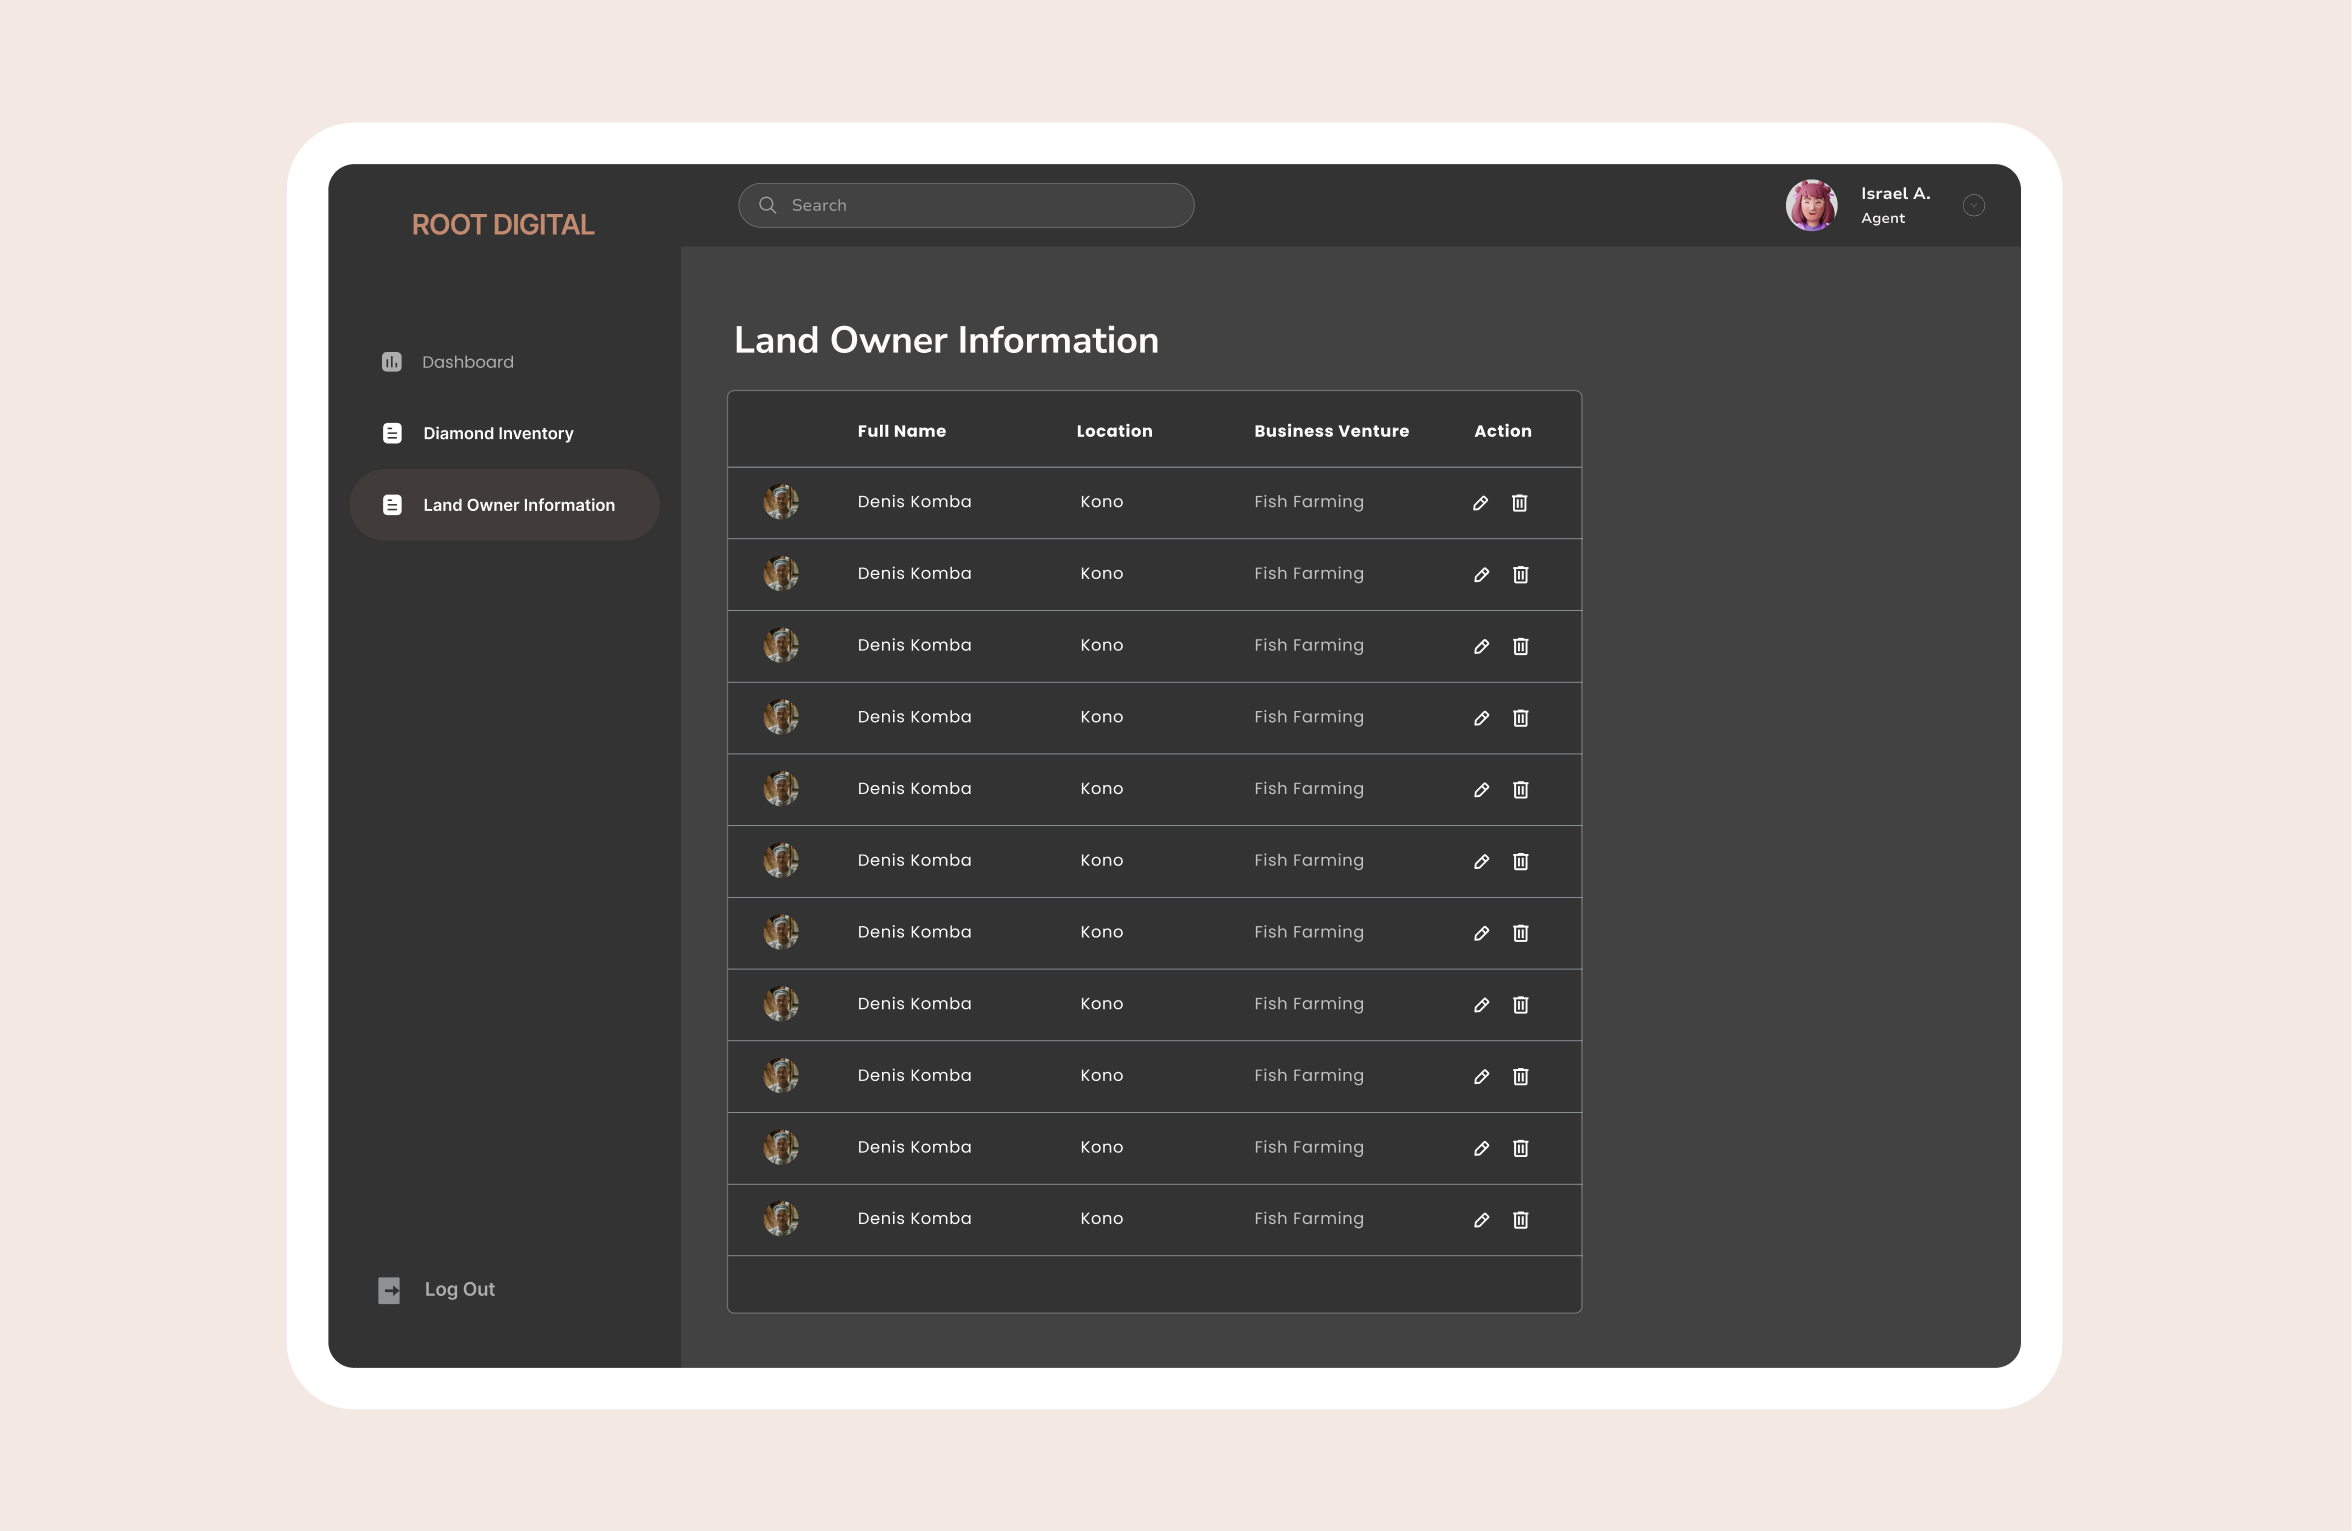This screenshot has height=1531, width=2352.
Task: Click the Dashboard chart icon in sidebar
Action: [391, 362]
